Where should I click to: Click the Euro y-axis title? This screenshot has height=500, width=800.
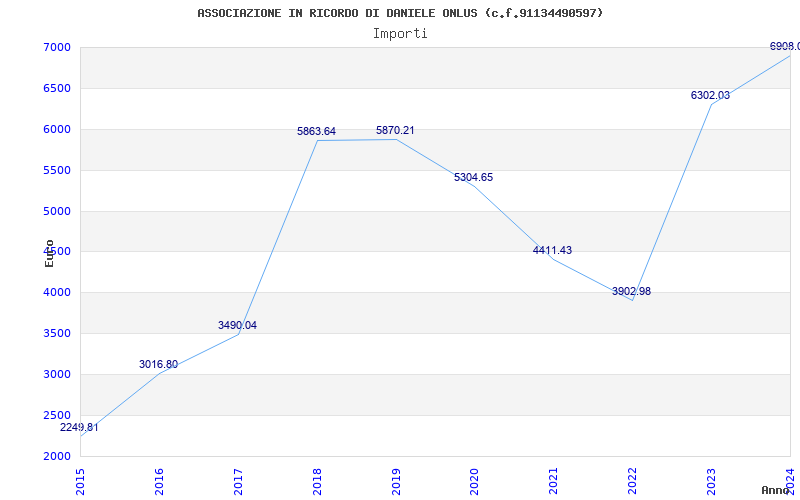(x=49, y=254)
